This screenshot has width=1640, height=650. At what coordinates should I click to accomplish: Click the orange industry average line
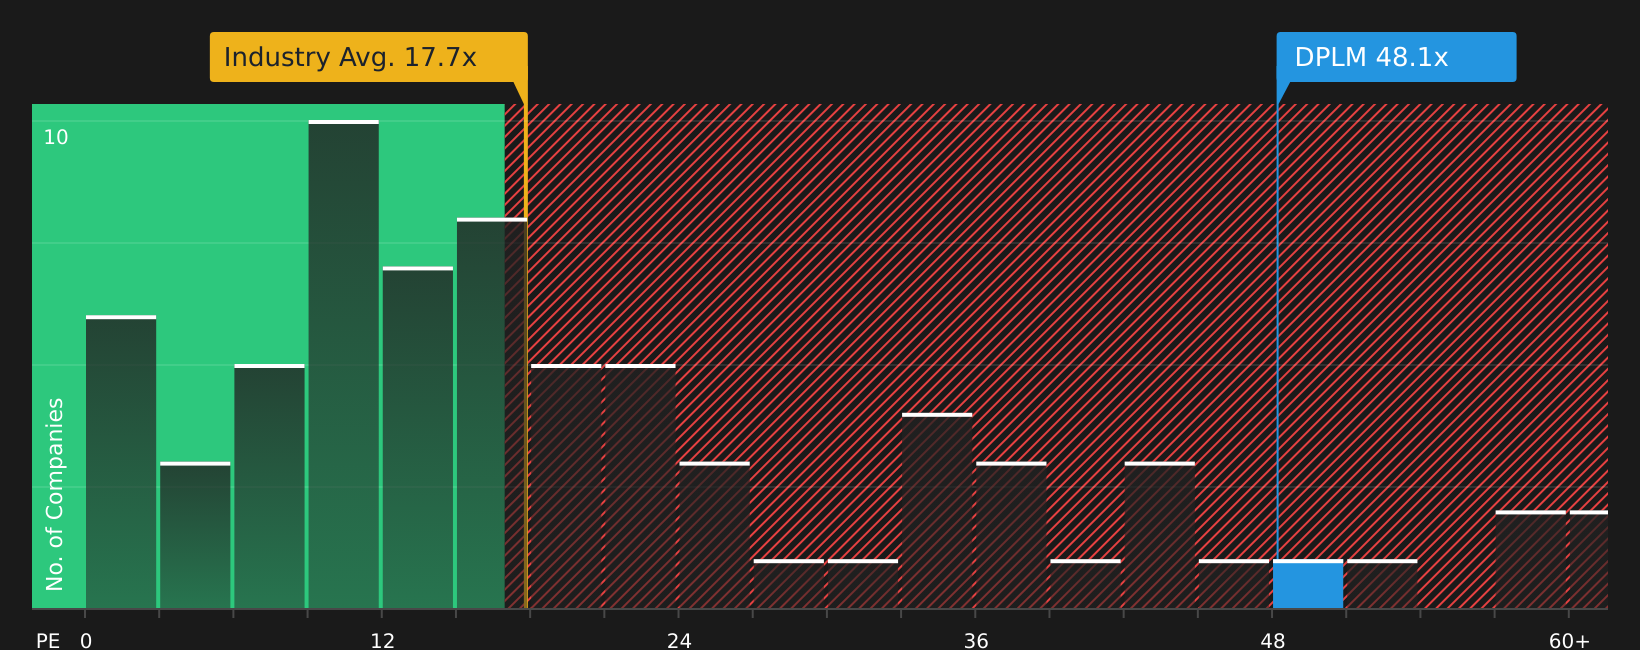click(526, 345)
